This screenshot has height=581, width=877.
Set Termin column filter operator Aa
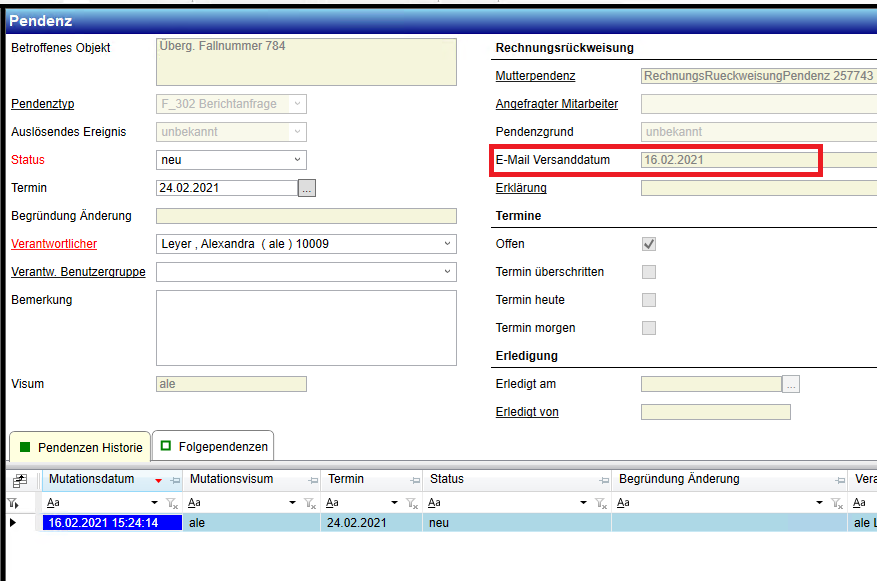tap(332, 503)
